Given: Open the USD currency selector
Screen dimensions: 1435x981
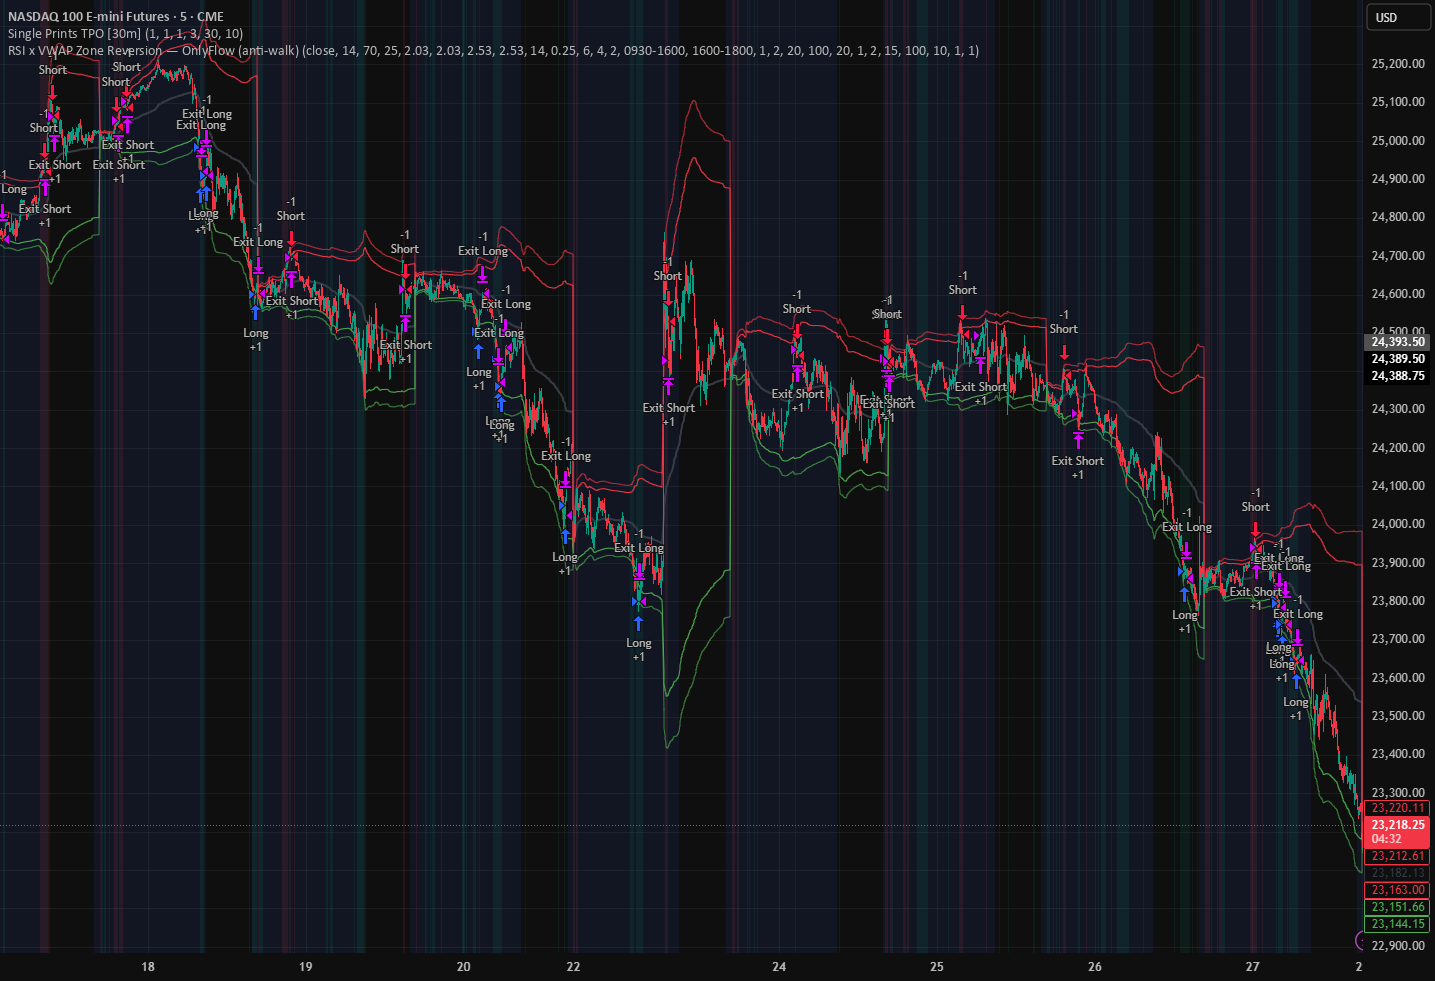Looking at the screenshot, I should (1397, 17).
